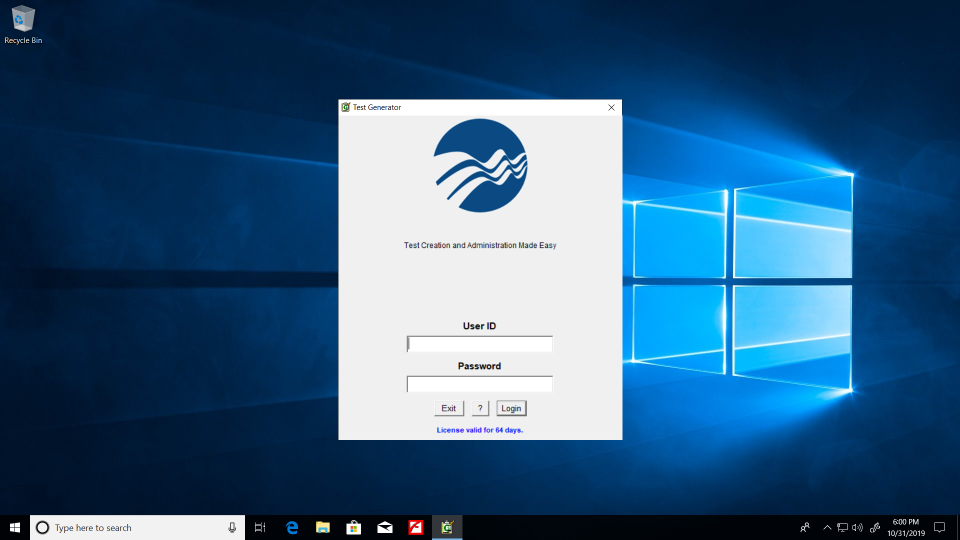
Task: Launch Microsoft Edge from the taskbar
Action: (292, 527)
